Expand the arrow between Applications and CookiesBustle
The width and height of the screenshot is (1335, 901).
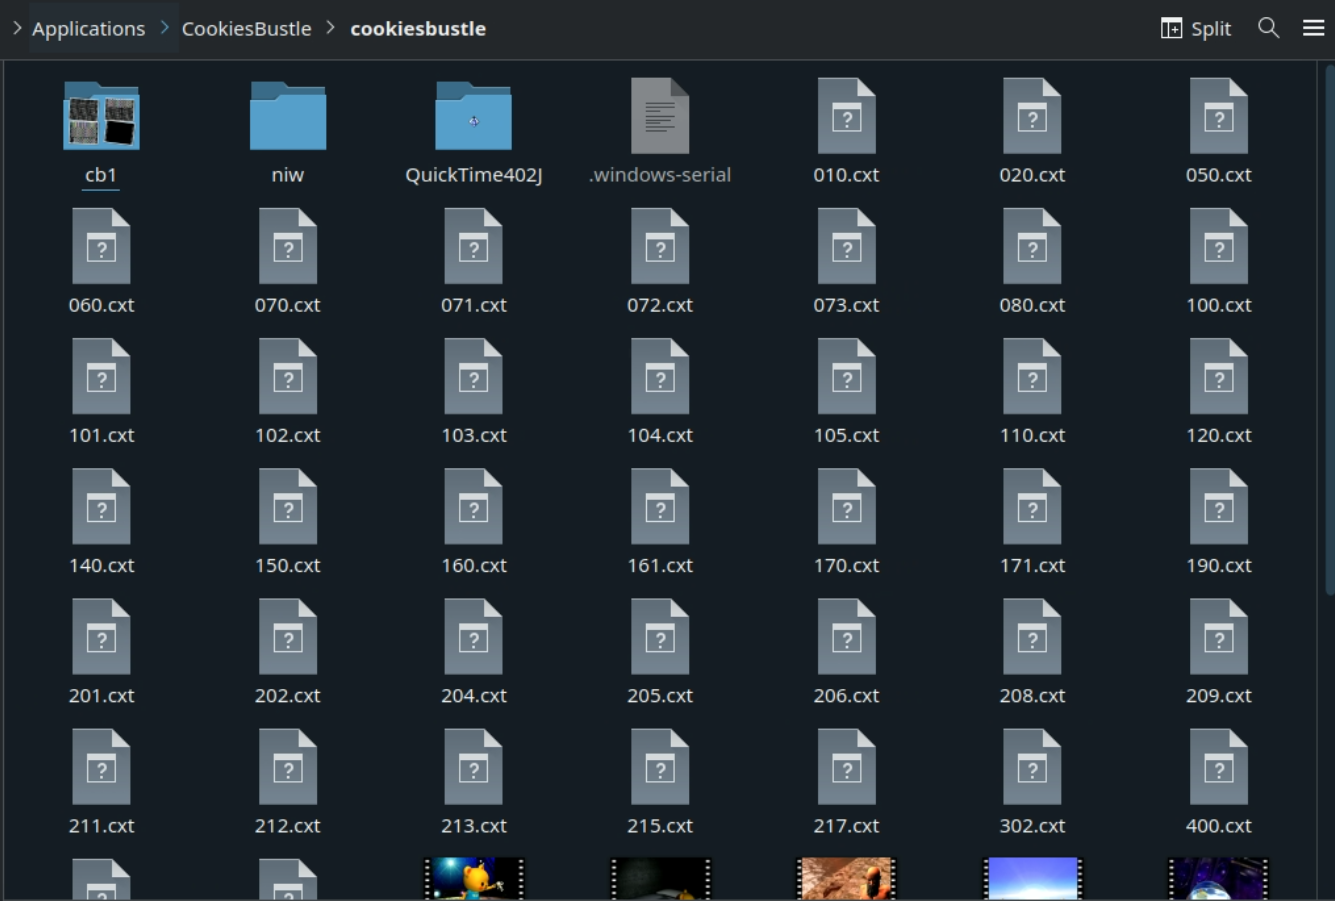[x=165, y=28]
